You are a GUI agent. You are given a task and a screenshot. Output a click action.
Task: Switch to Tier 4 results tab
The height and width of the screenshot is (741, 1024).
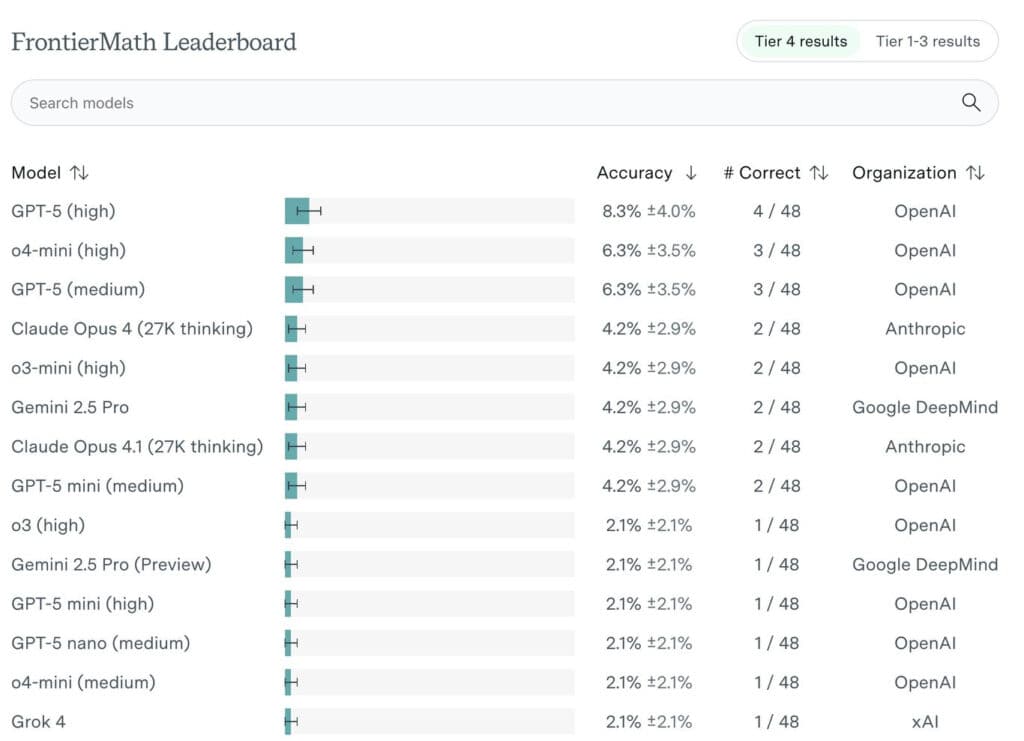click(x=801, y=41)
